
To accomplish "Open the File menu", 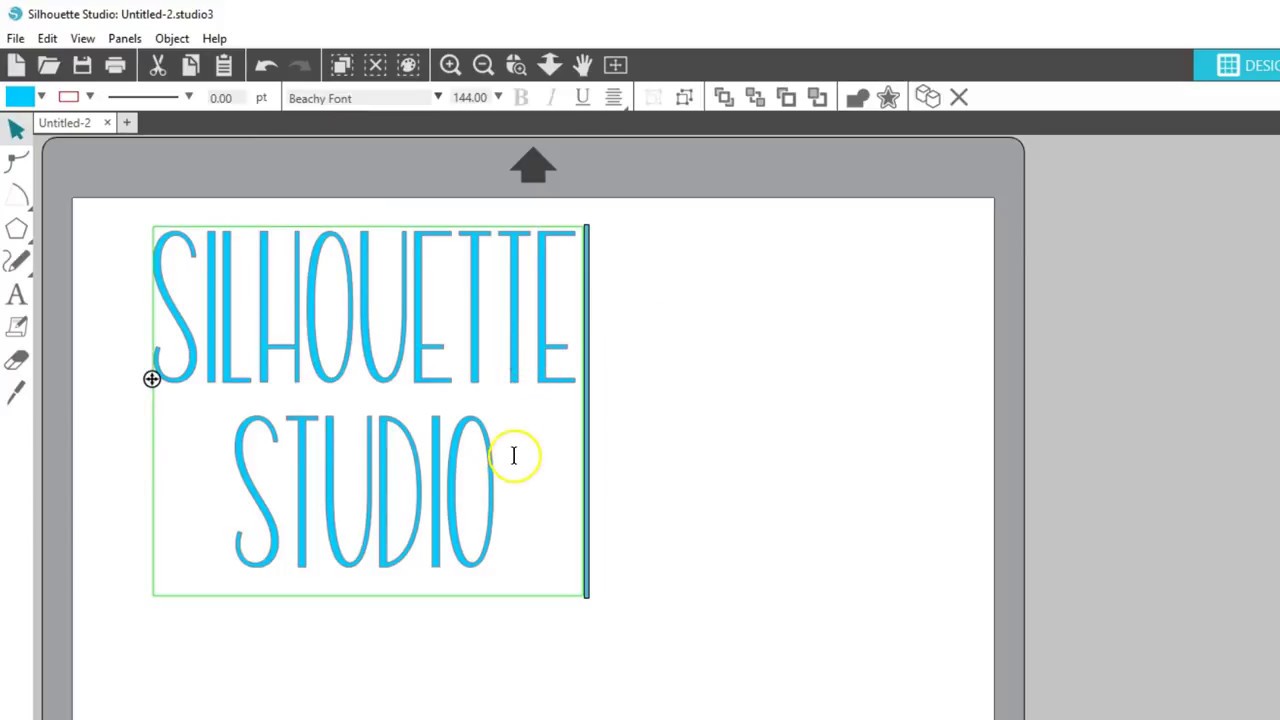I will 15,39.
